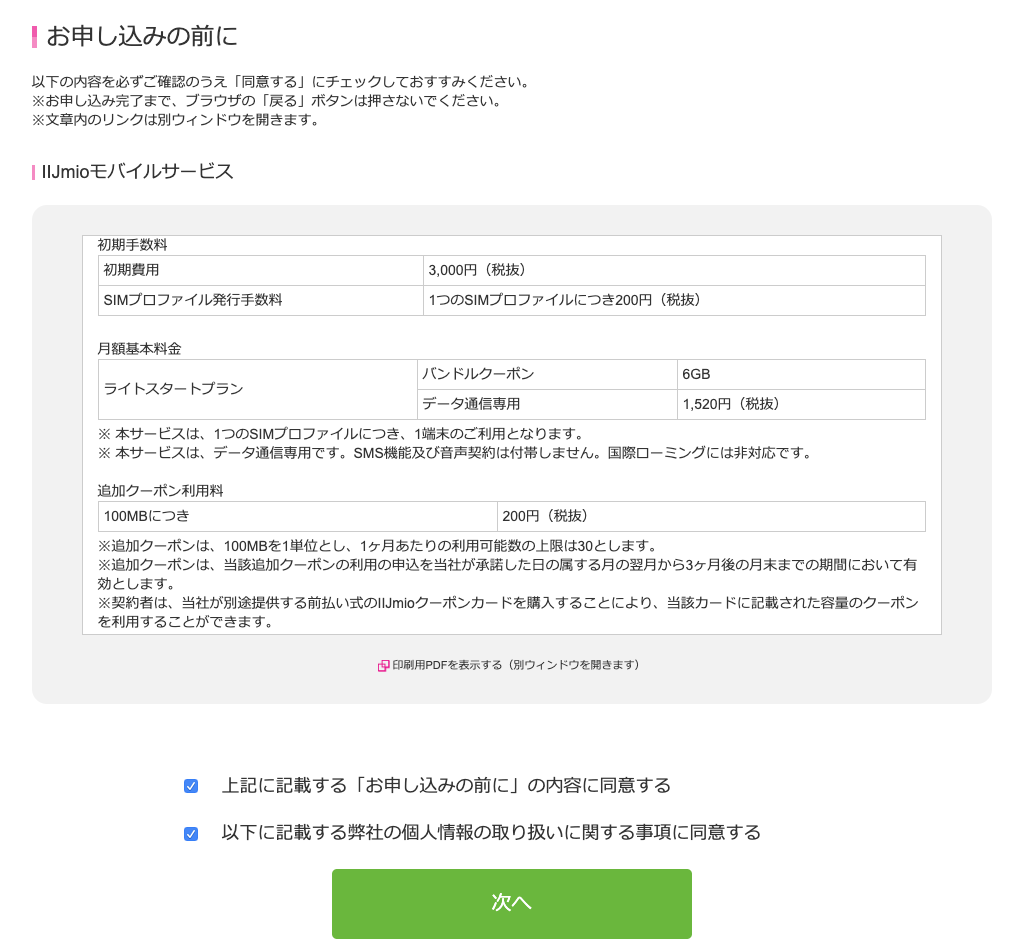Click the 初期費用 table cell
The height and width of the screenshot is (951, 1016).
(x=260, y=270)
